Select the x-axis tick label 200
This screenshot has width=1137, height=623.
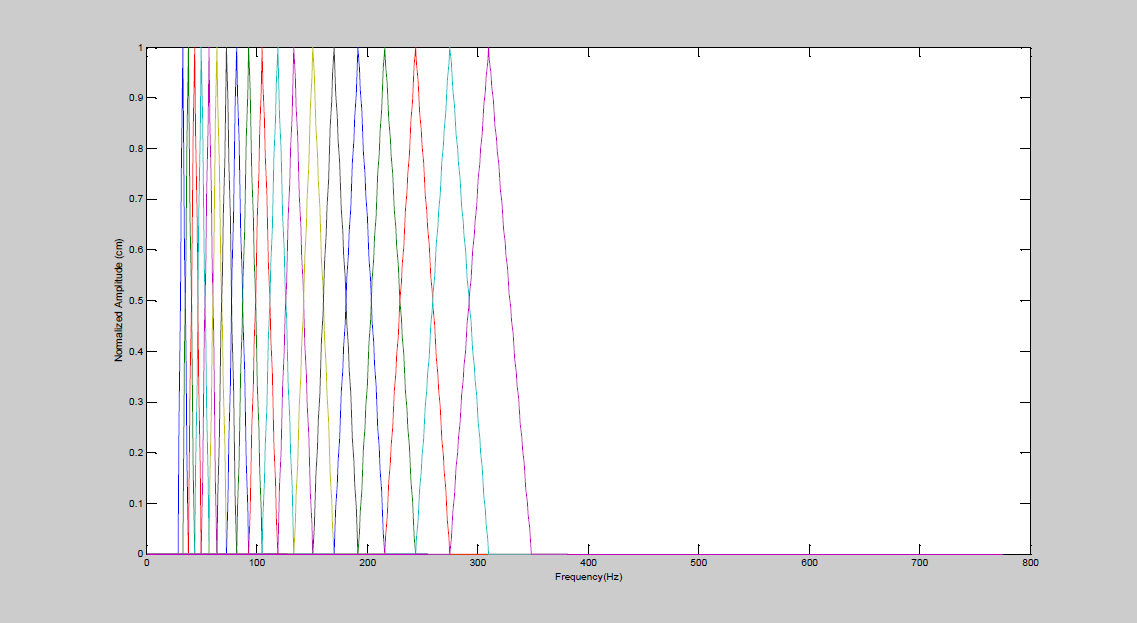[368, 563]
